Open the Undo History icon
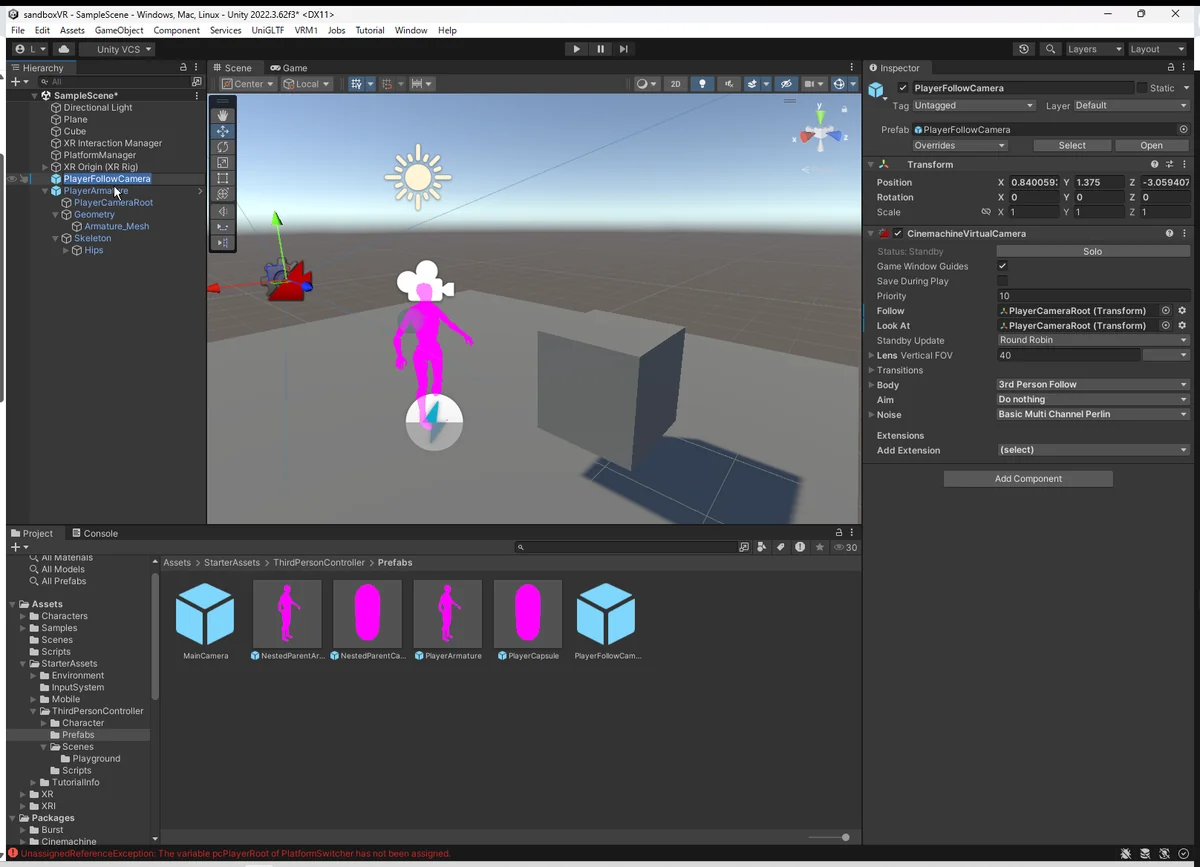 coord(1023,49)
